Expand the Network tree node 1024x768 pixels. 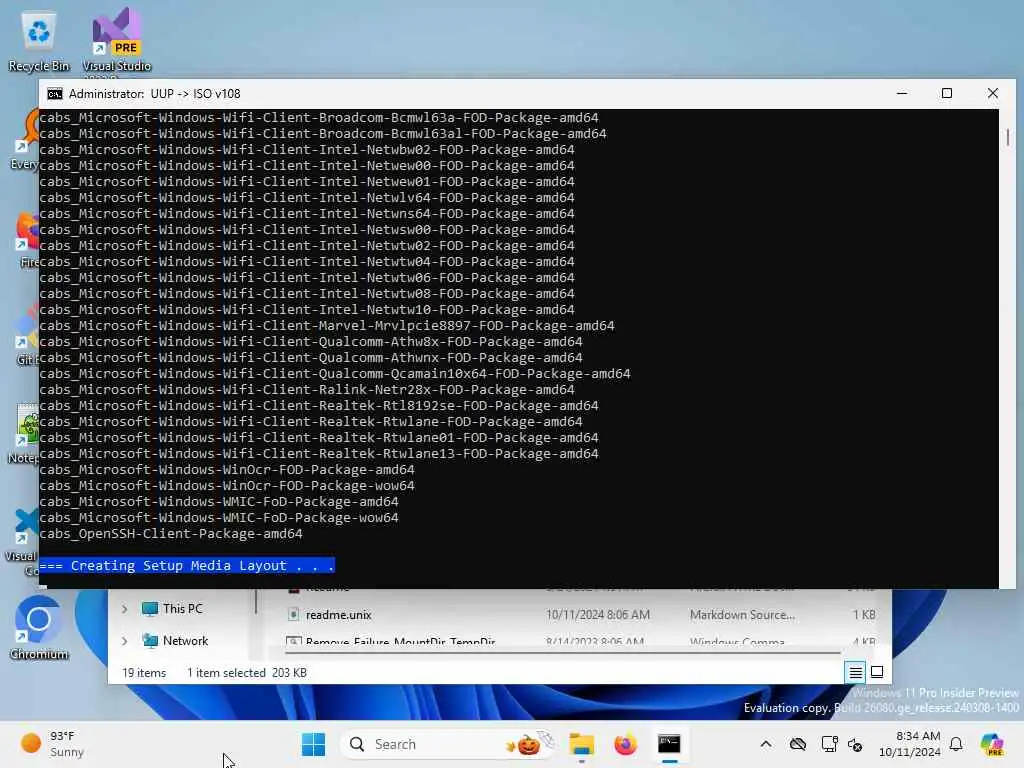point(125,641)
